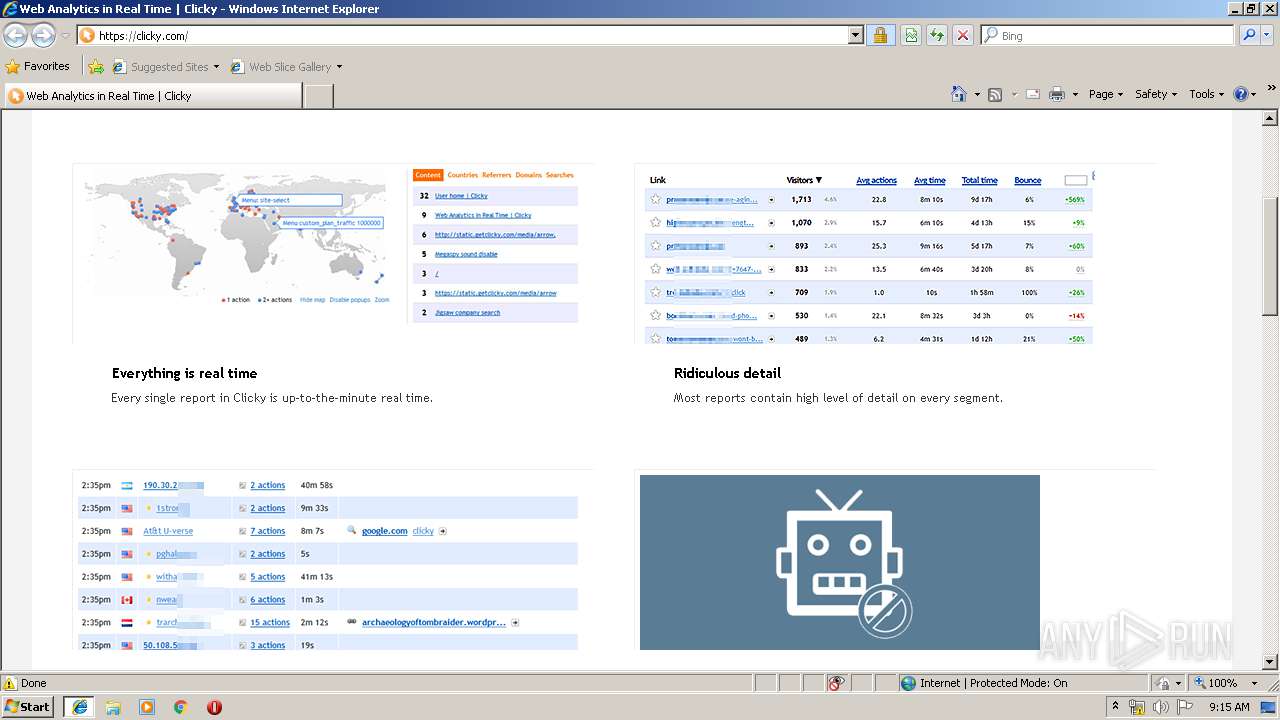1280x720 pixels.
Task: Click the network tray icon
Action: point(1137,707)
